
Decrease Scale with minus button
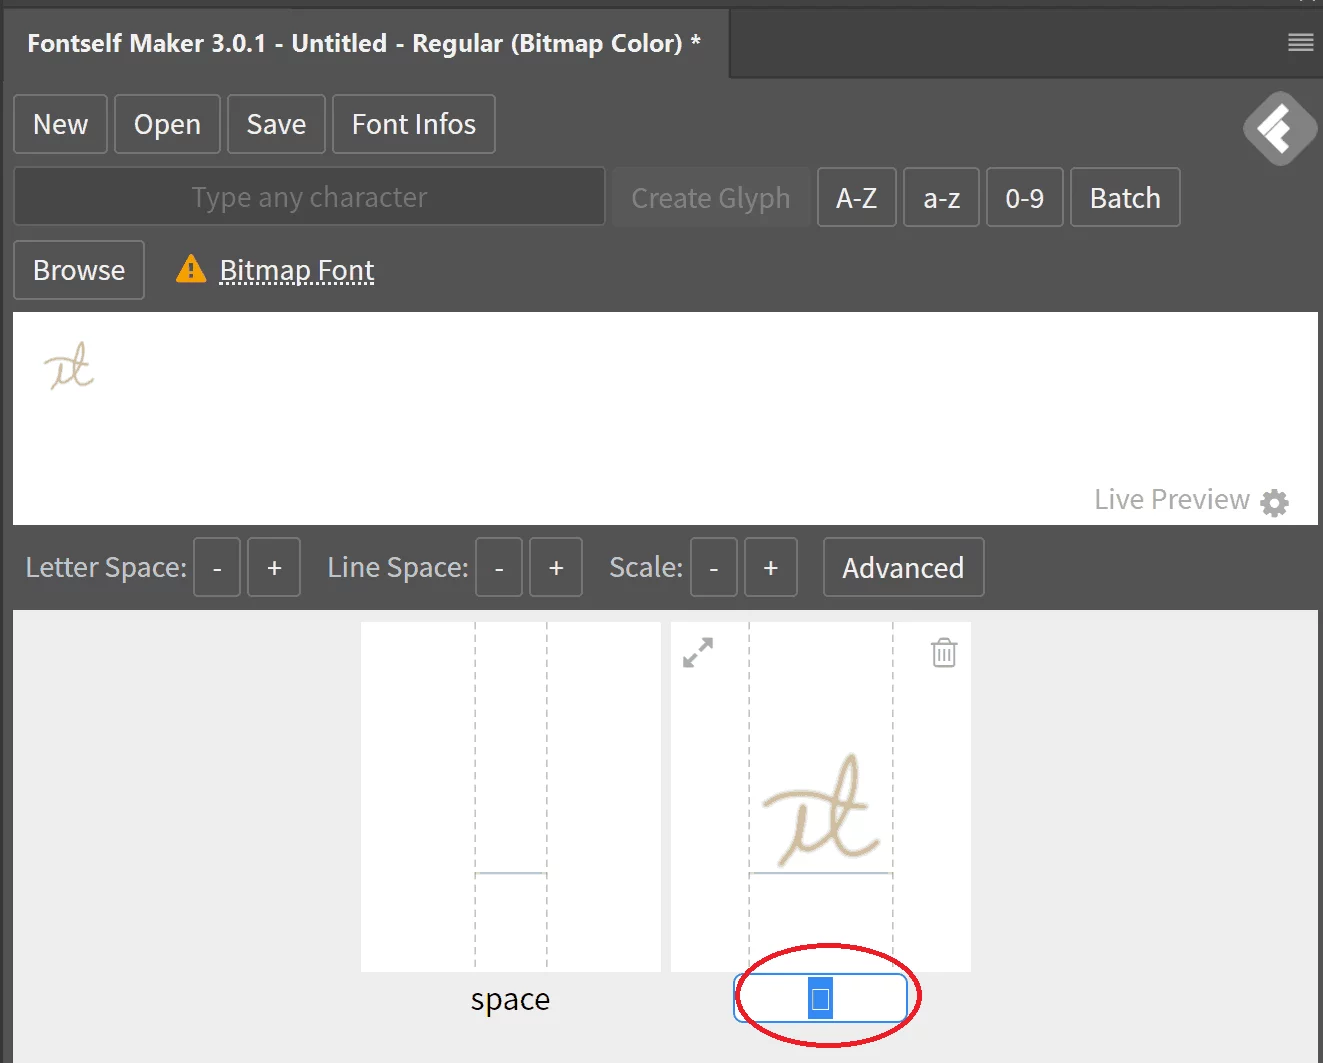[714, 567]
